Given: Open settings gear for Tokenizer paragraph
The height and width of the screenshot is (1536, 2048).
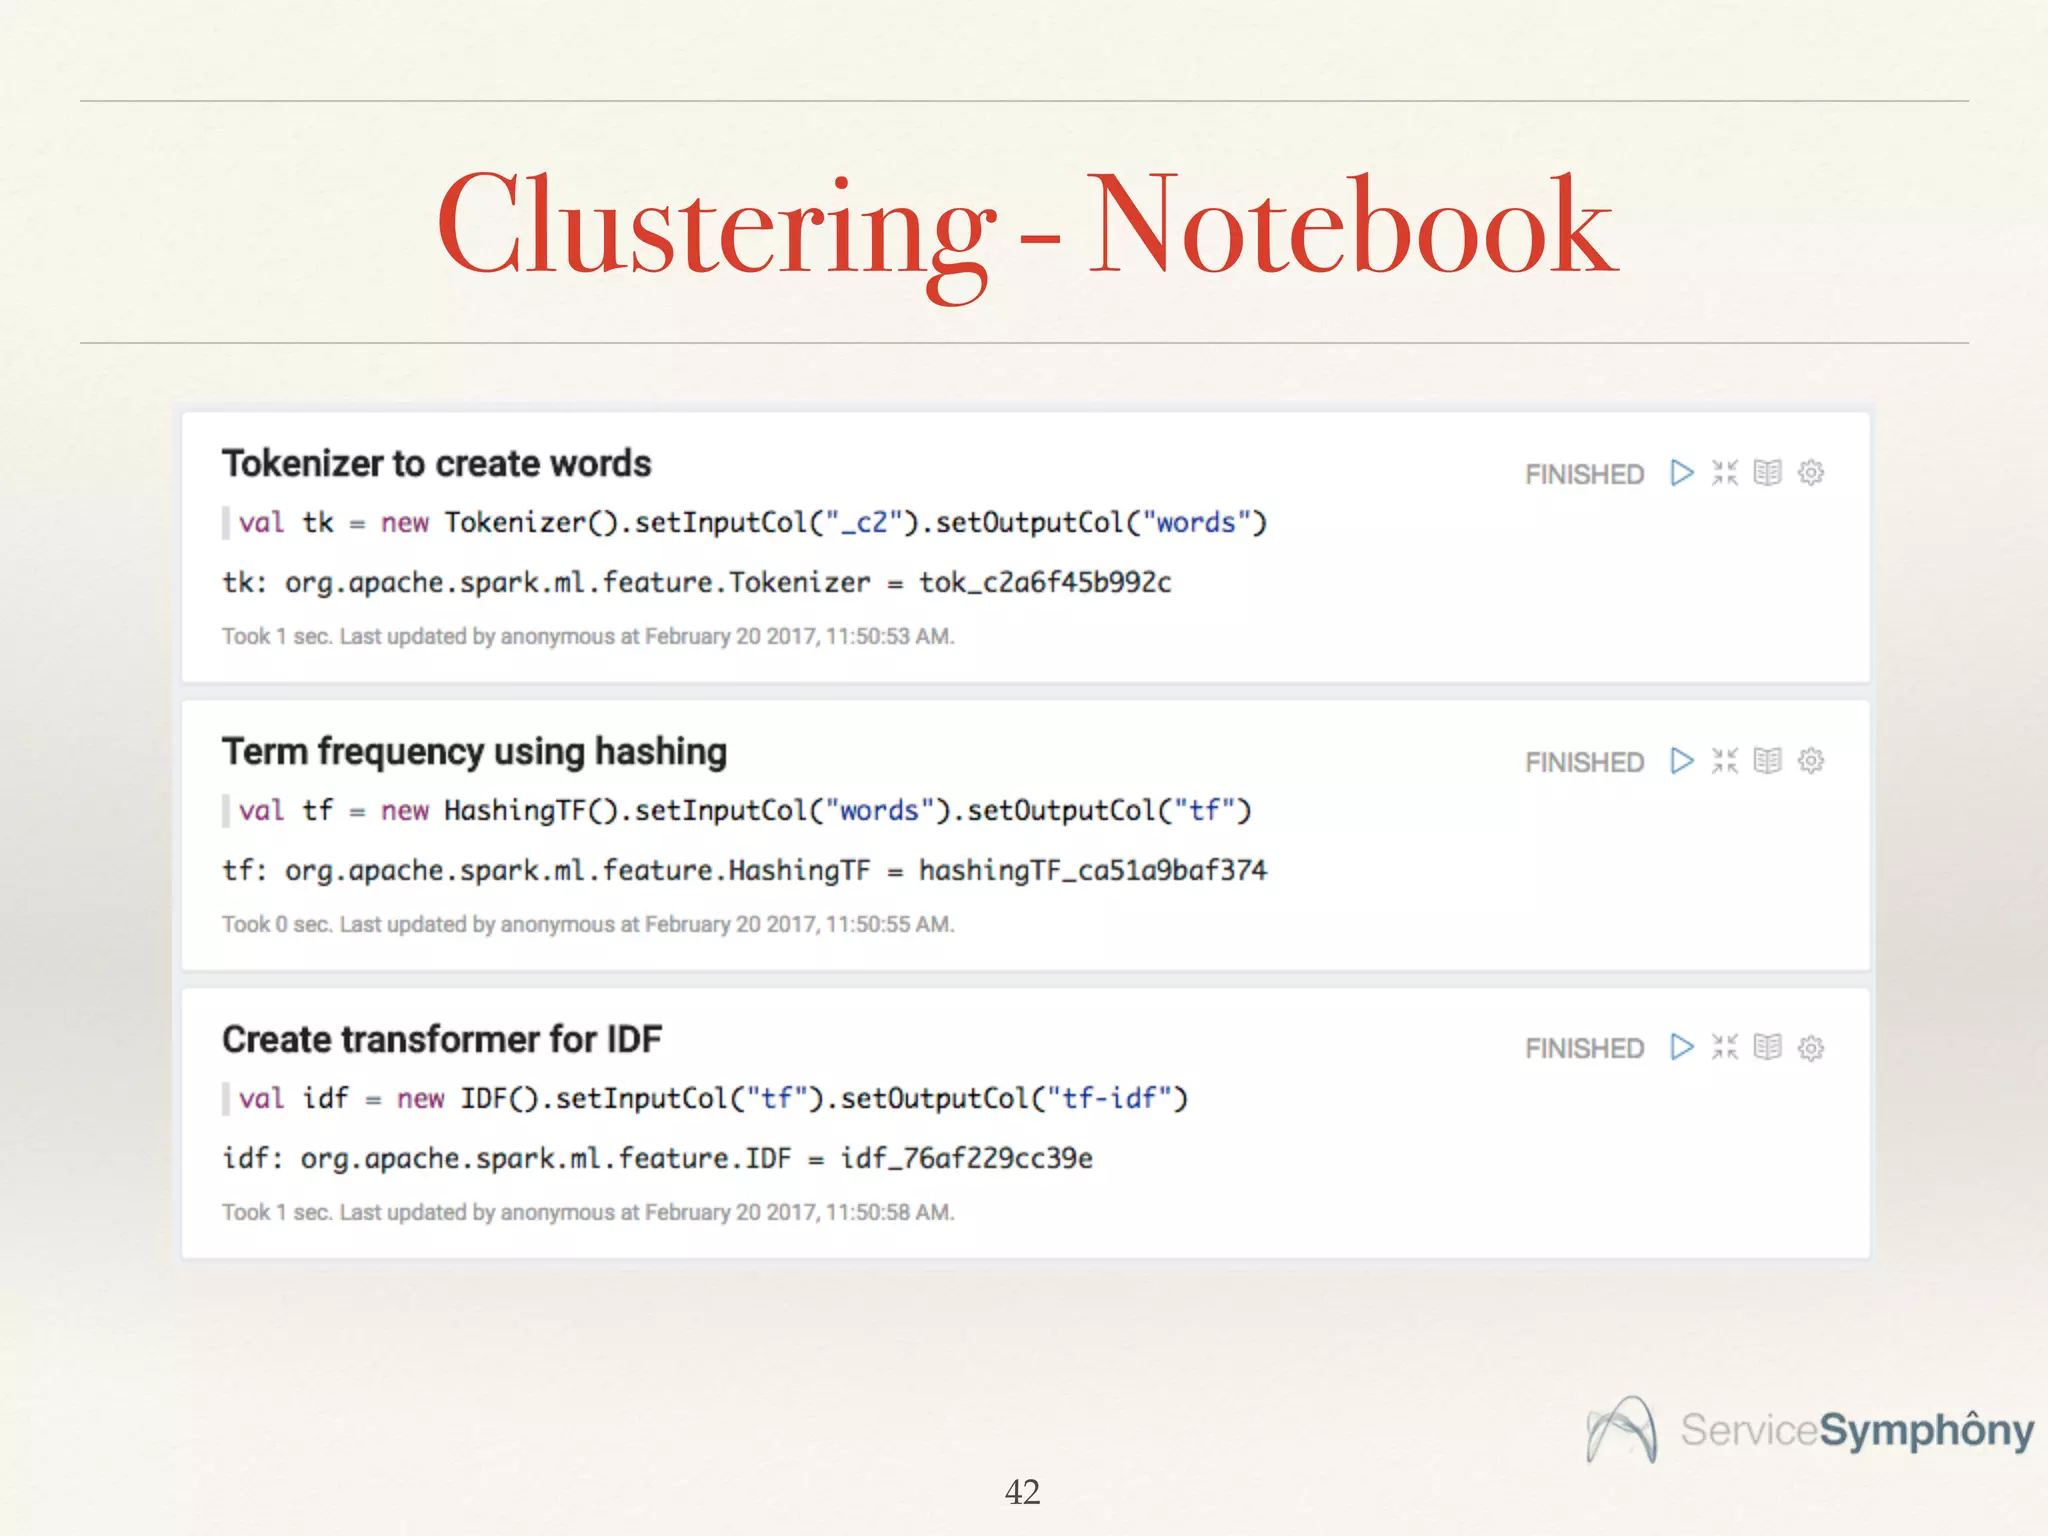Looking at the screenshot, I should click(1811, 472).
